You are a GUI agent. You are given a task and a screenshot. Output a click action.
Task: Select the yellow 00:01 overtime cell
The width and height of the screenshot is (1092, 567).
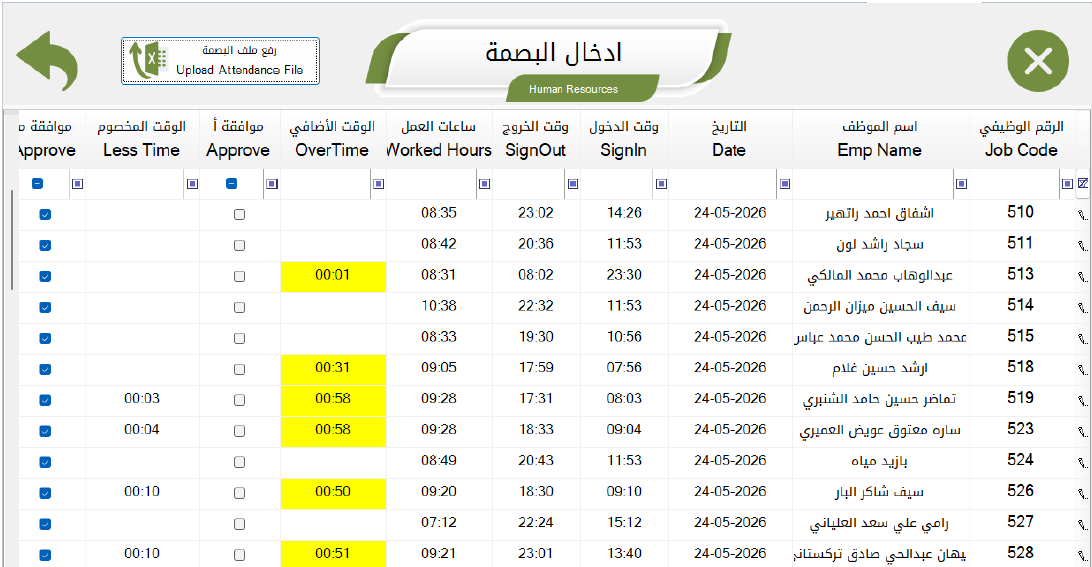point(333,277)
